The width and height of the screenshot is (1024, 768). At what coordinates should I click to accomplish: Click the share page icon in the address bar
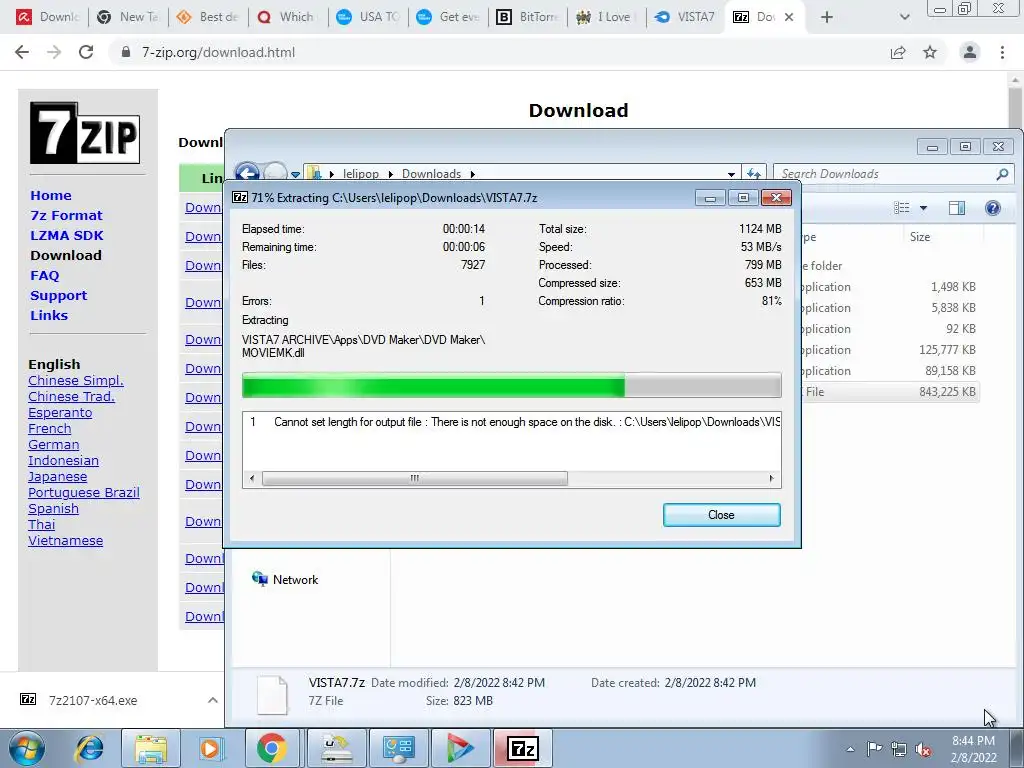point(898,52)
